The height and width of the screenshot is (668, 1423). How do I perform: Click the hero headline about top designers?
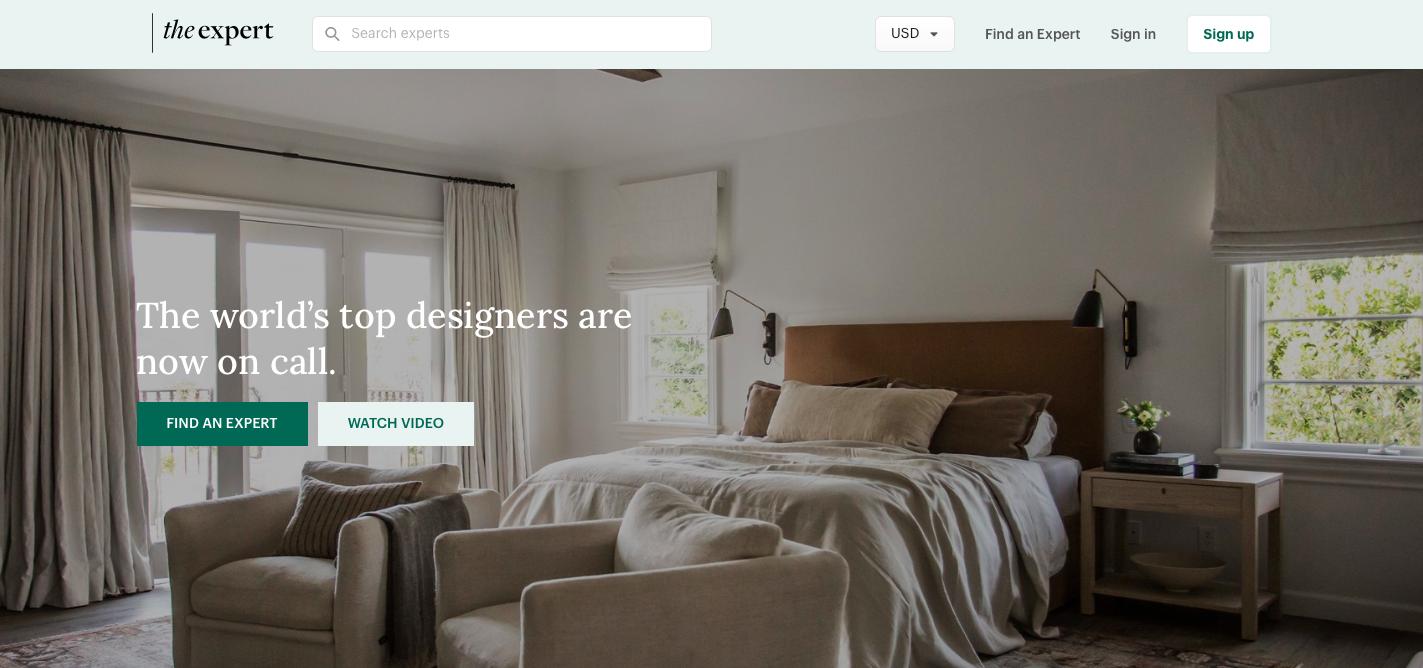384,338
